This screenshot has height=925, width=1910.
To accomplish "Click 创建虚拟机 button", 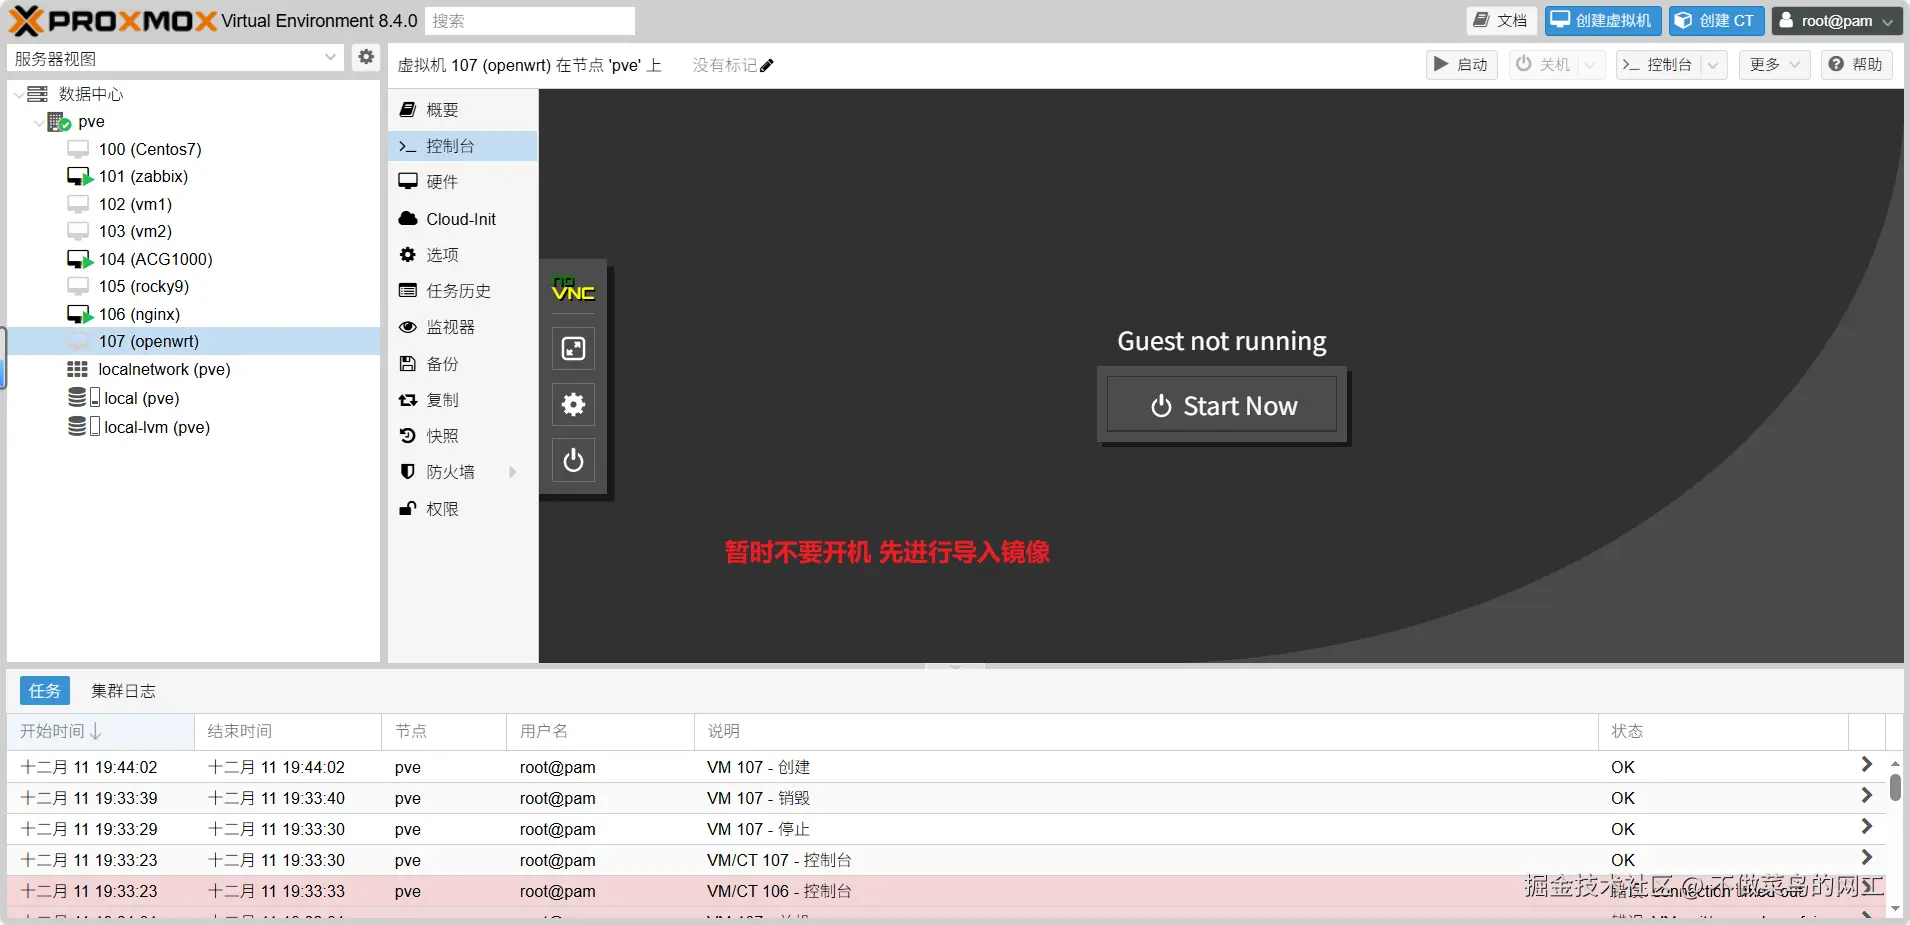I will point(1602,20).
